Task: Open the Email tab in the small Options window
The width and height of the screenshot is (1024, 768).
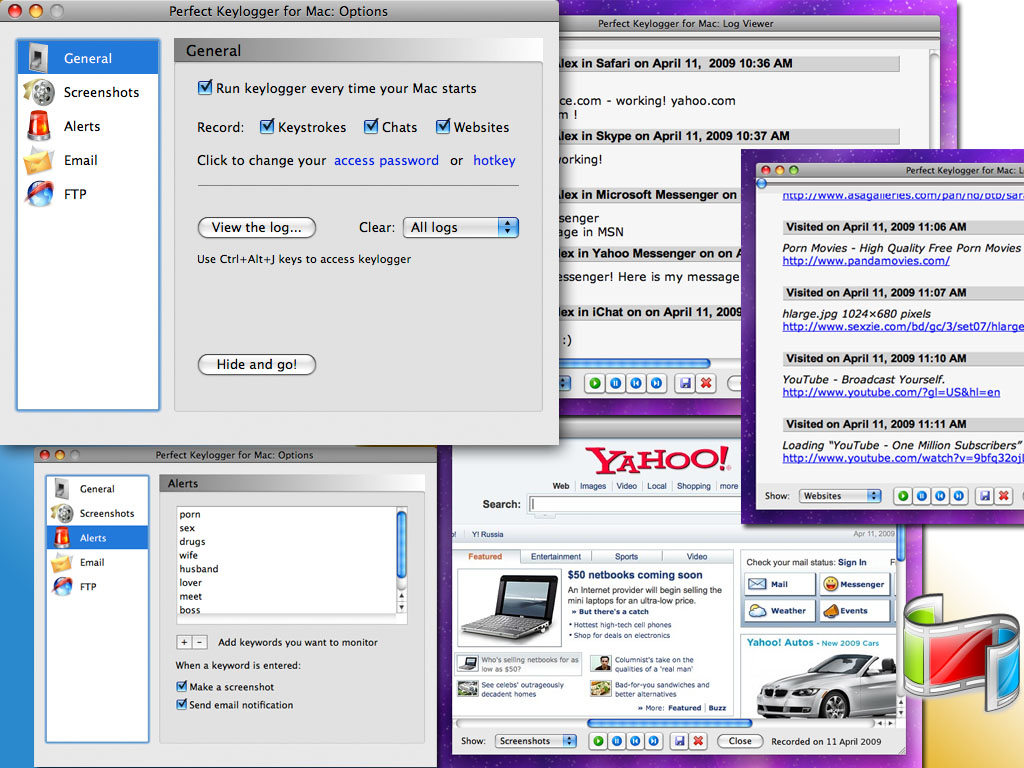Action: pos(97,562)
